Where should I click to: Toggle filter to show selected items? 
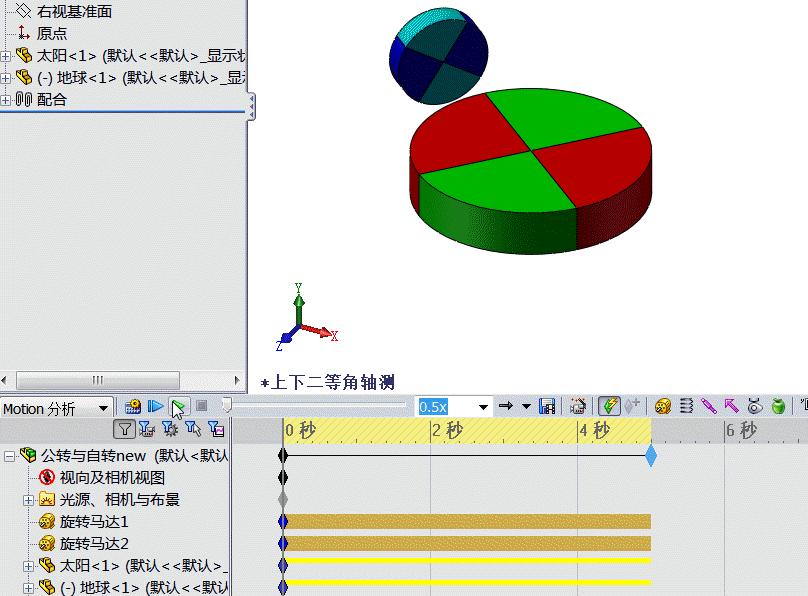(193, 429)
